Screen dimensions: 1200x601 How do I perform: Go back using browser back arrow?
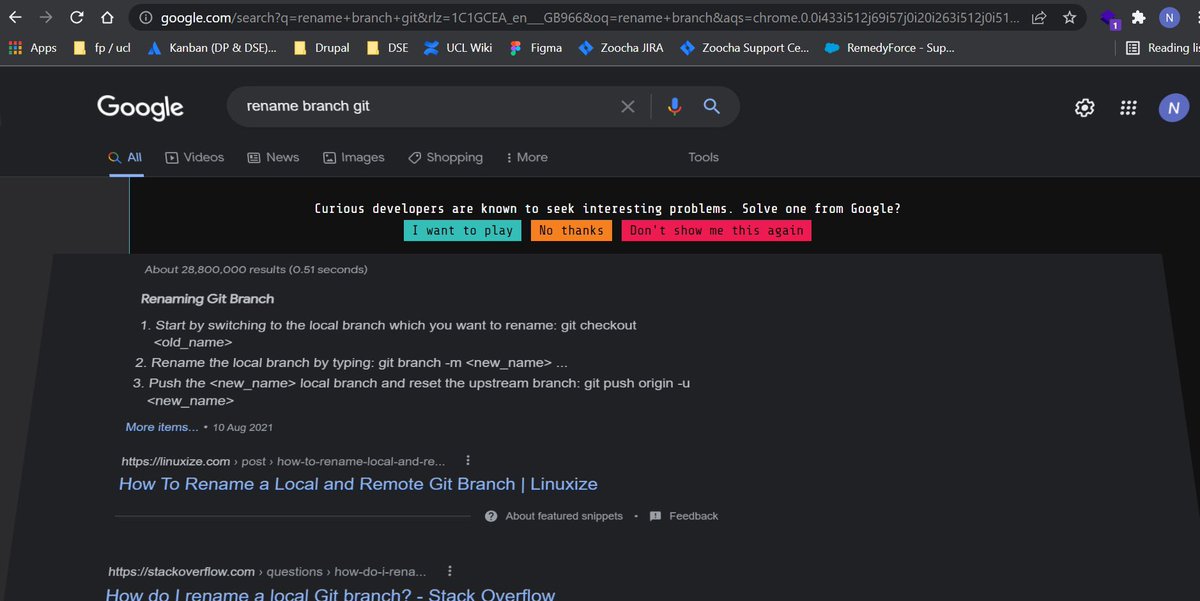coord(15,17)
